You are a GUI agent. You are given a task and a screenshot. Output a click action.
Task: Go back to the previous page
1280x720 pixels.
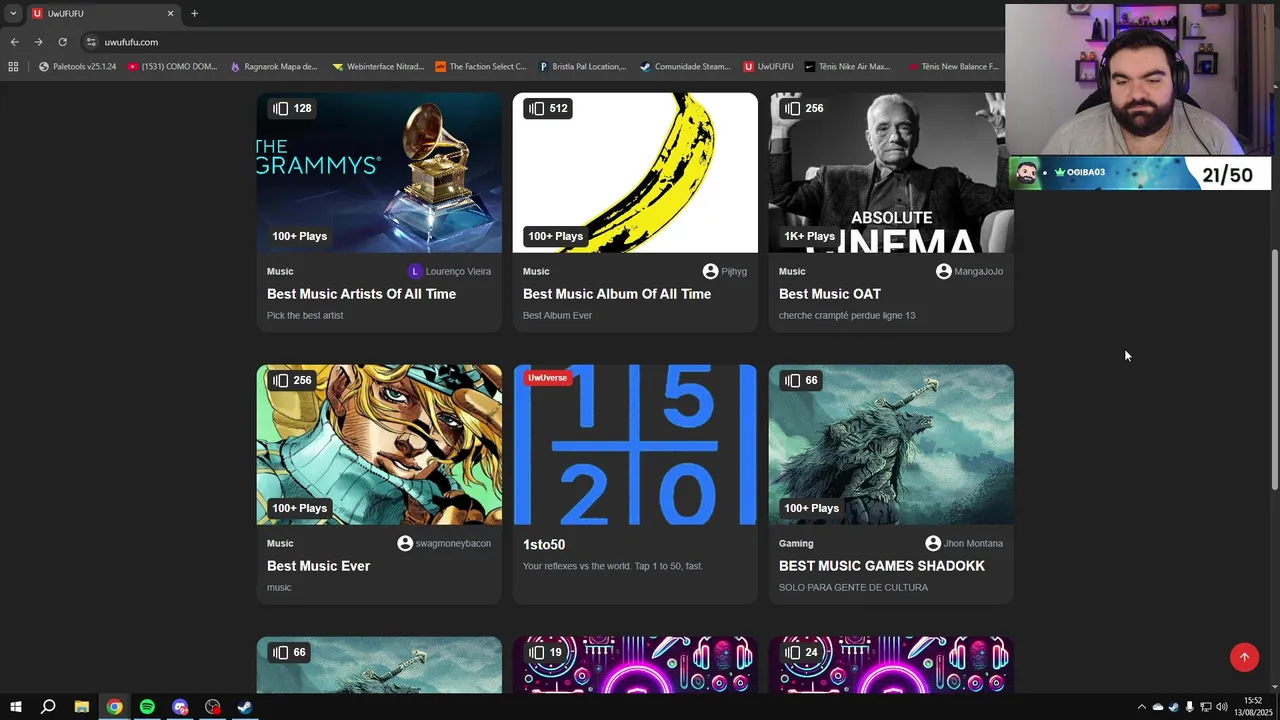coord(14,42)
